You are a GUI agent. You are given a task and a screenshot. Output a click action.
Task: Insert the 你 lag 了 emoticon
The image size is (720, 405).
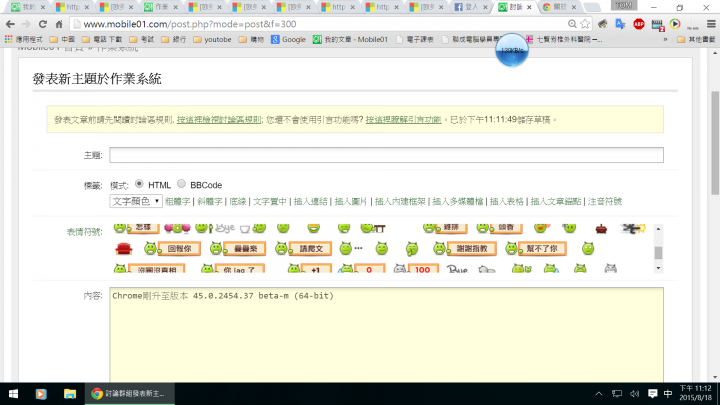point(233,268)
